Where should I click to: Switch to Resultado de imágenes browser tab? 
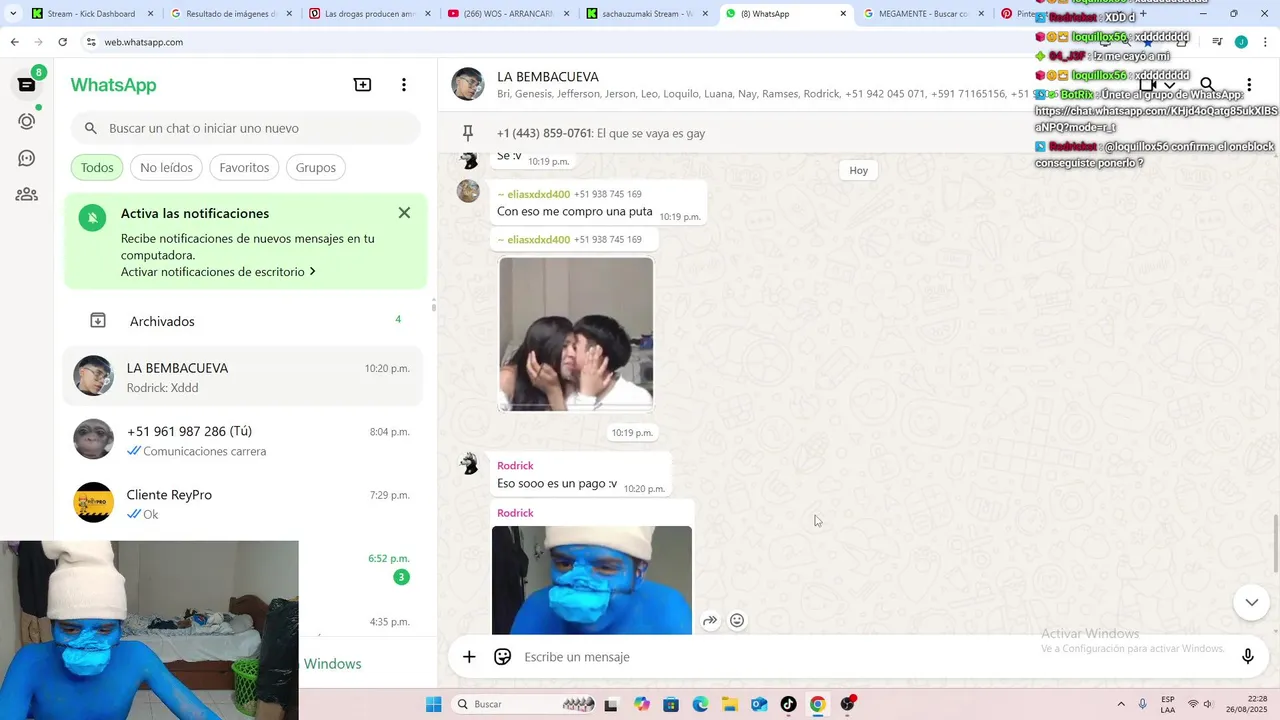click(230, 14)
